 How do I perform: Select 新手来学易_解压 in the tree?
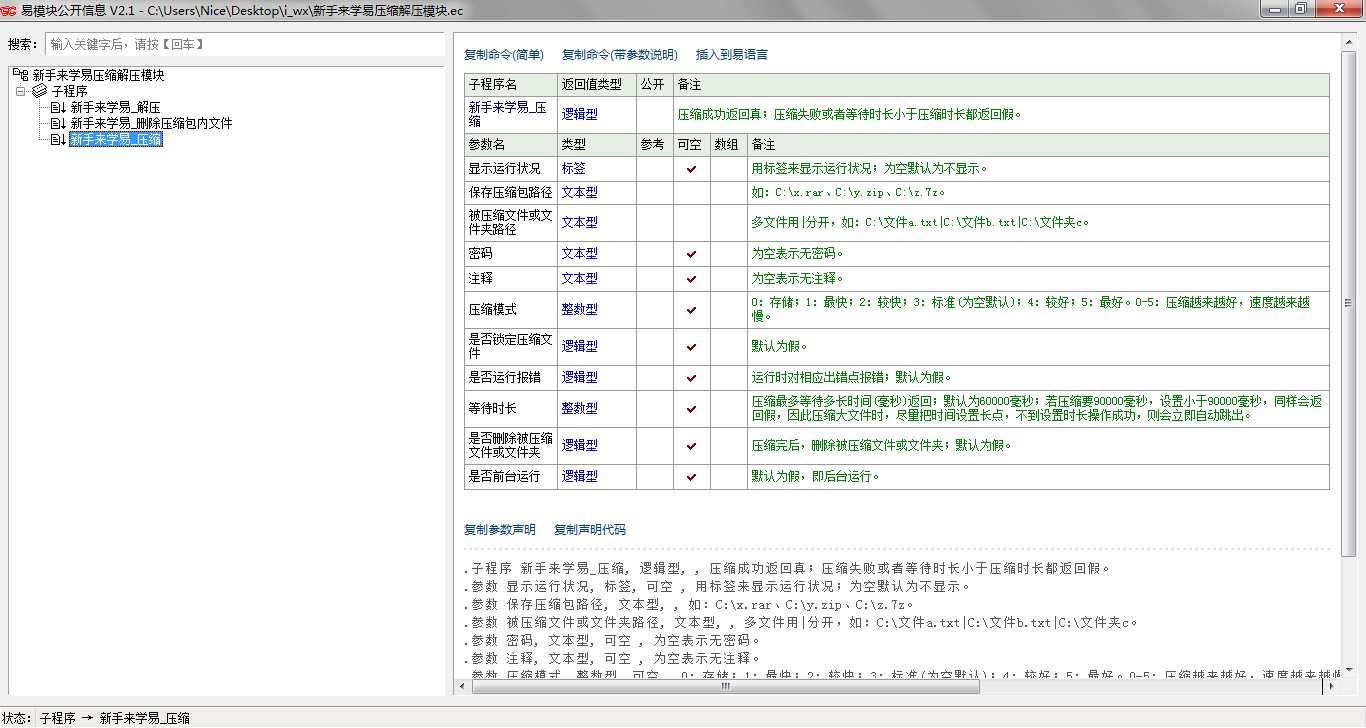tap(115, 107)
